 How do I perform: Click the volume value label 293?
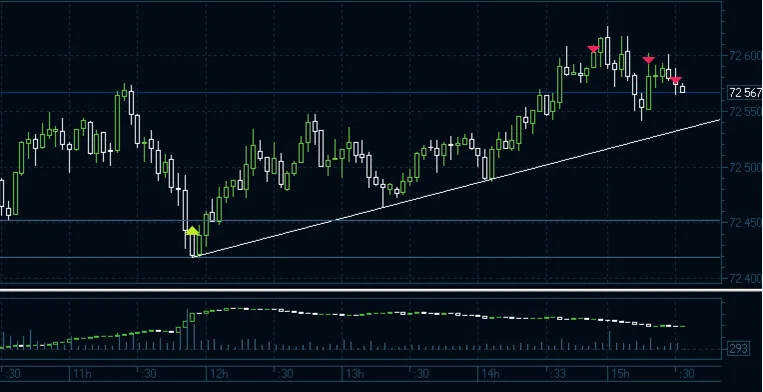pyautogui.click(x=739, y=349)
